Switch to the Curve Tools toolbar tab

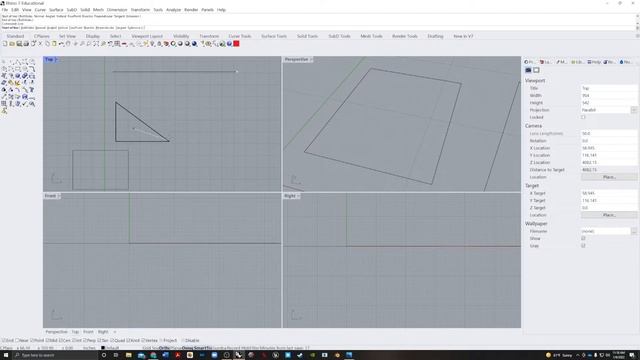coord(240,36)
